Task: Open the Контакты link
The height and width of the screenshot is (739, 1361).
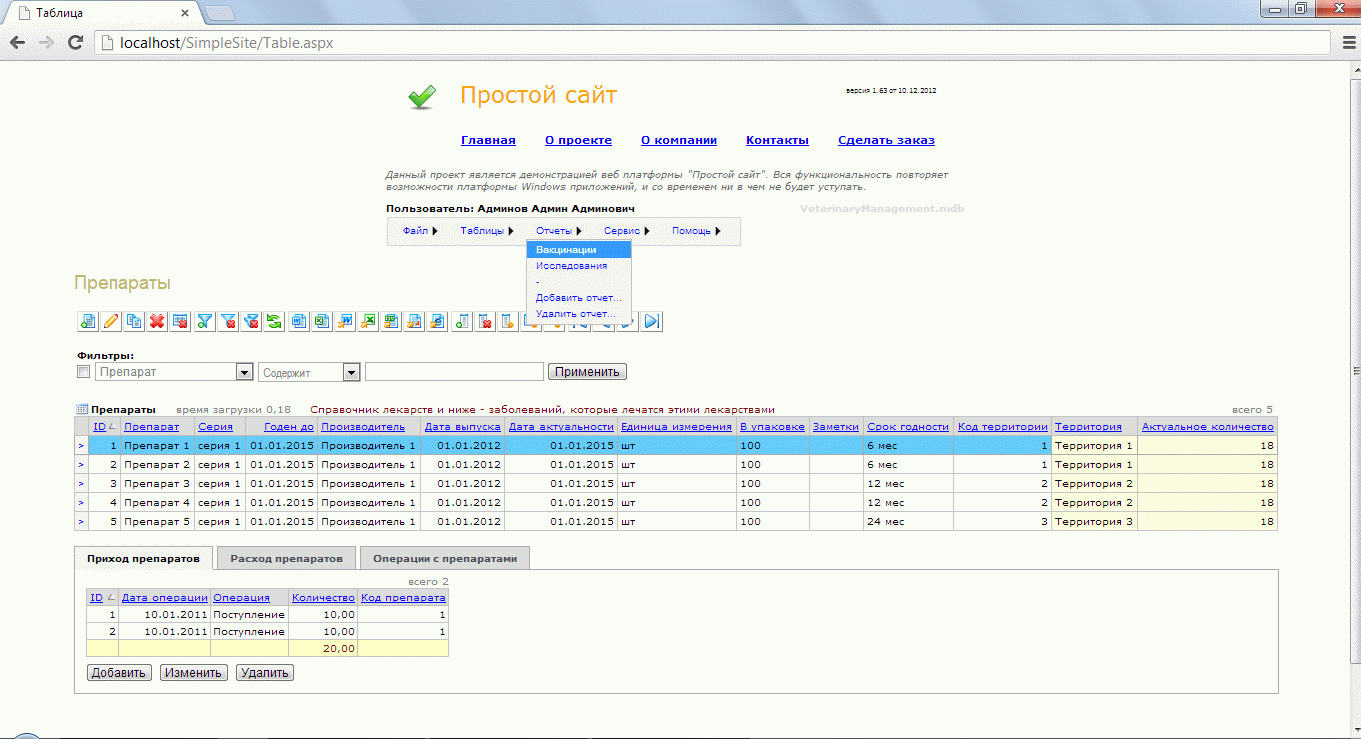Action: 777,140
